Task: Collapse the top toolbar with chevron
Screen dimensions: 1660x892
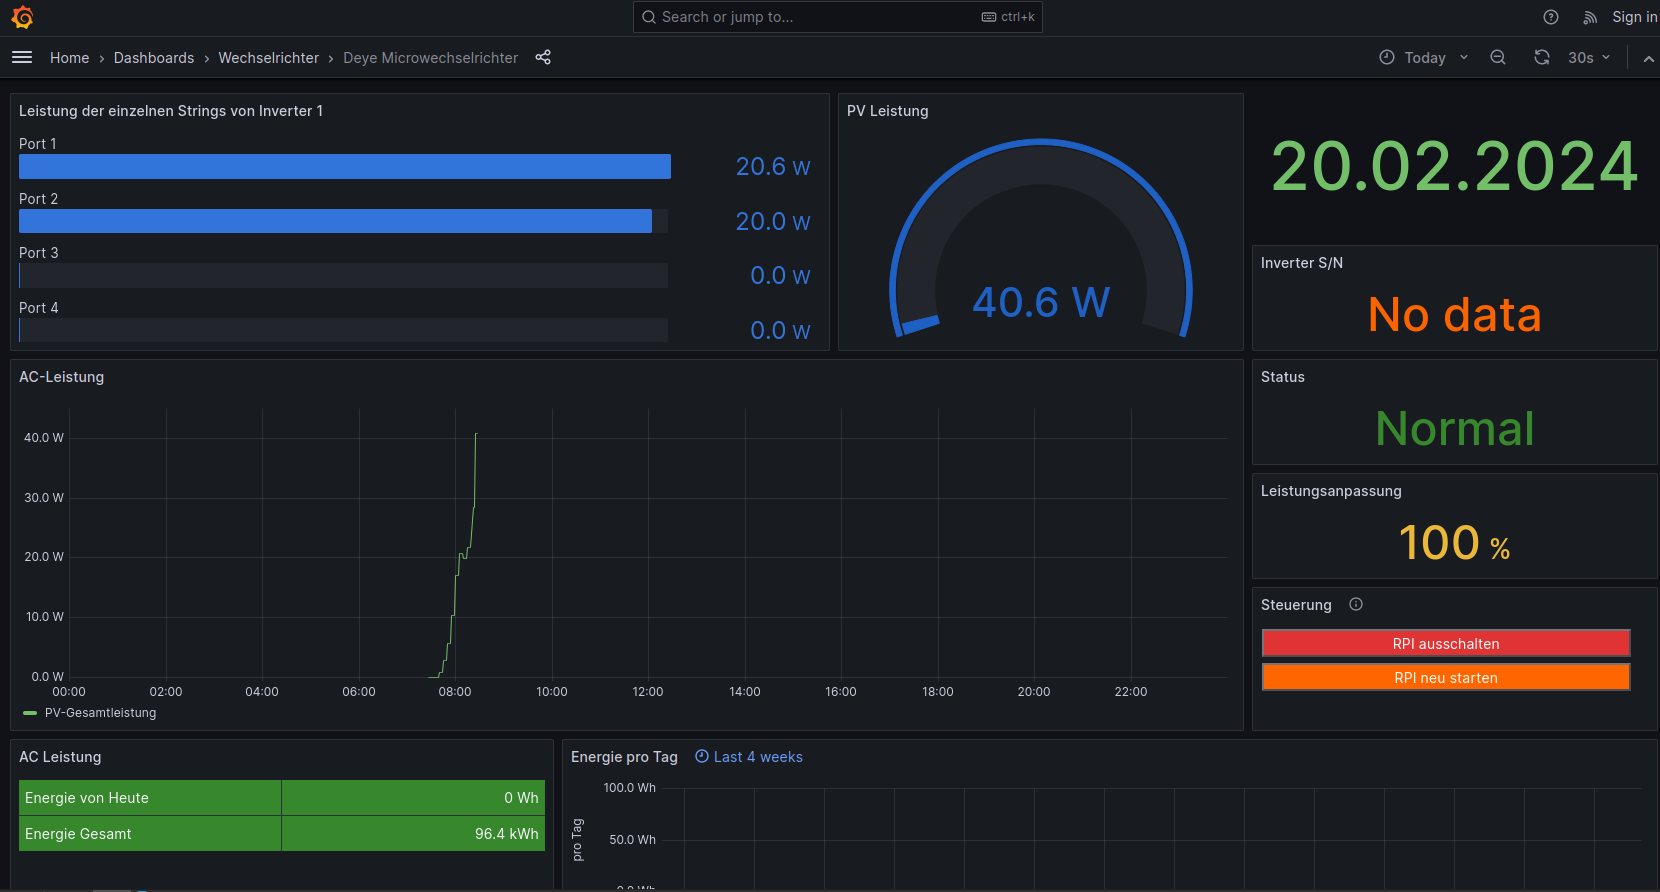Action: [1648, 59]
